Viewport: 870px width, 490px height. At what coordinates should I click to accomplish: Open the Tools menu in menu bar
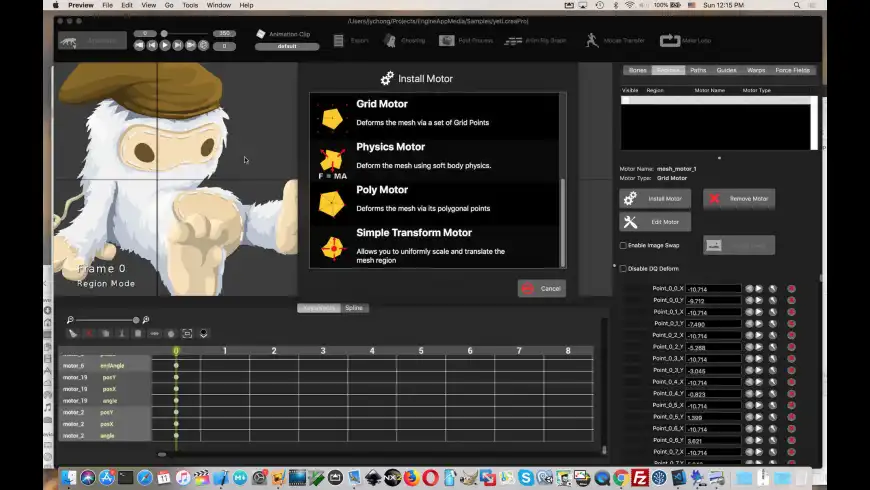coord(190,5)
